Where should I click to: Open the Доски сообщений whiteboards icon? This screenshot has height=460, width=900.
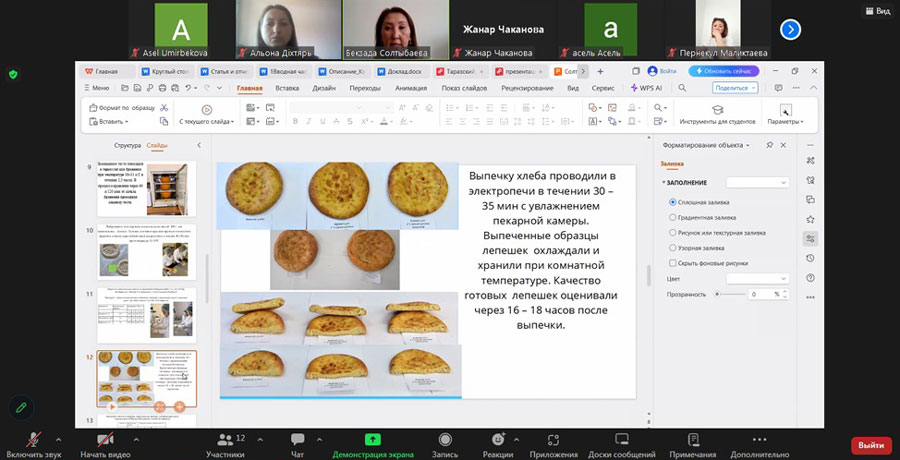coord(621,439)
